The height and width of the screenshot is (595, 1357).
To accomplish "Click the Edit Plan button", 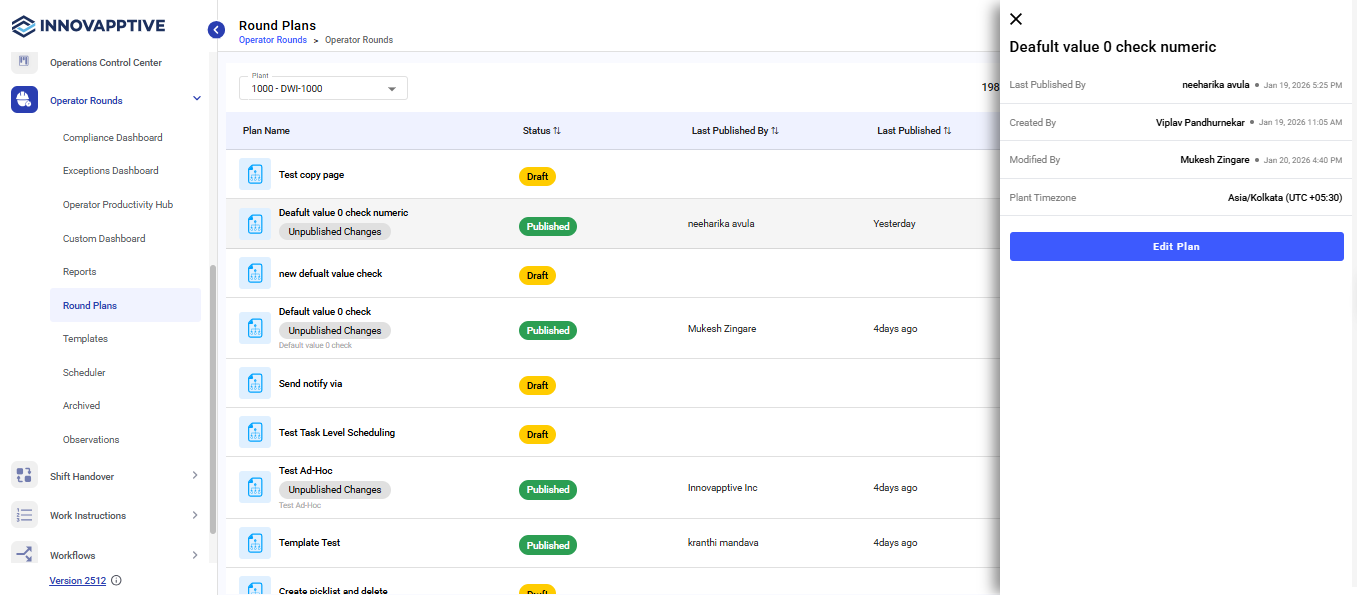I will click(x=1176, y=247).
